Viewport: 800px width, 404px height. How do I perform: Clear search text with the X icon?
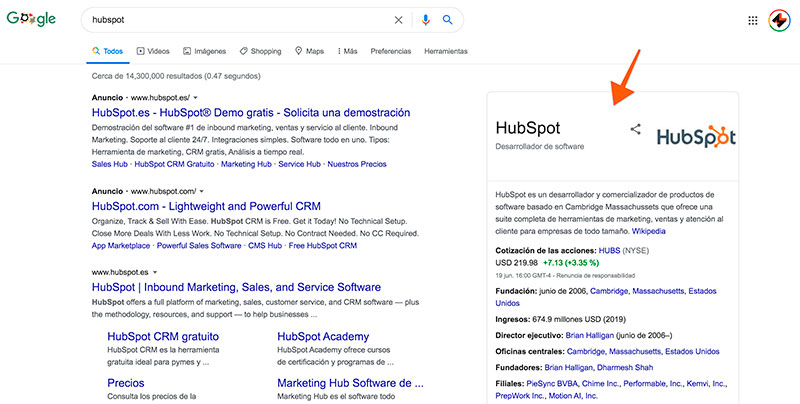399,20
